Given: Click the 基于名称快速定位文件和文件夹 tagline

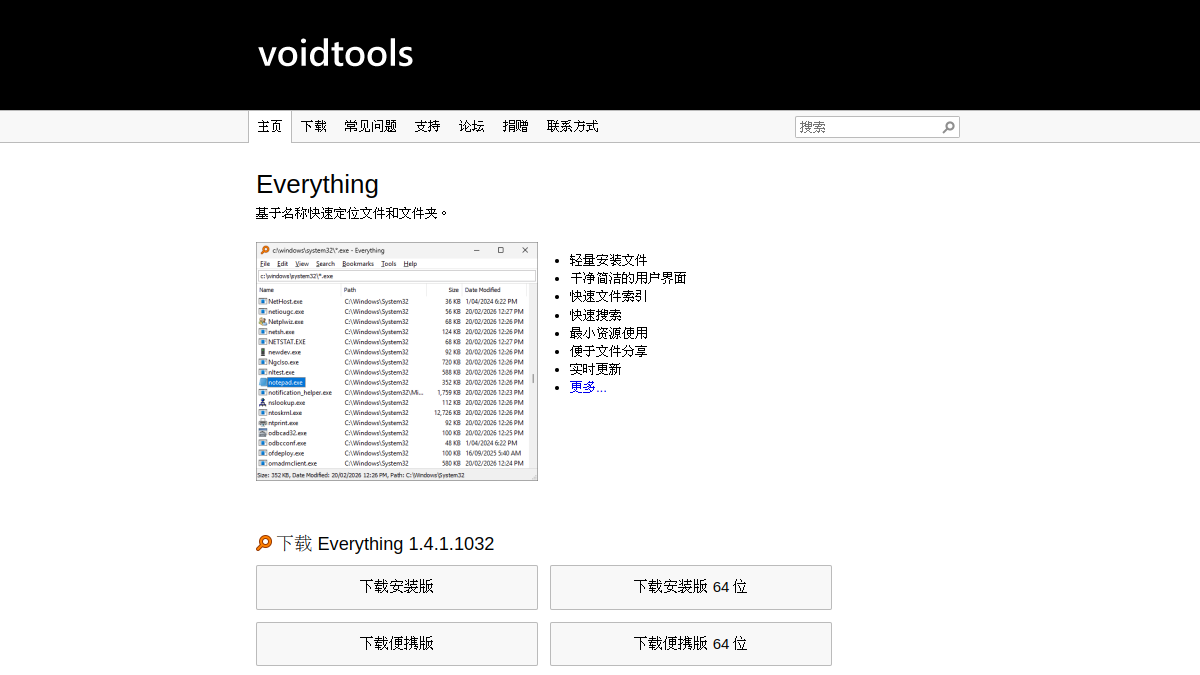Looking at the screenshot, I should [x=353, y=213].
